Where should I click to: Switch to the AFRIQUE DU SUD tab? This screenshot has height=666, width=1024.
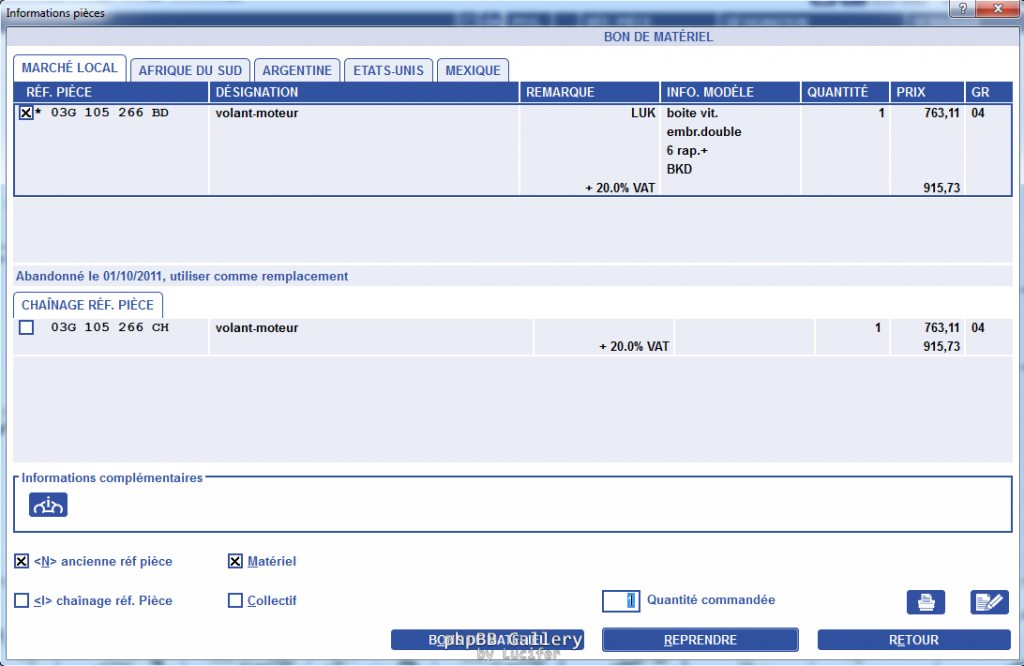pos(190,70)
